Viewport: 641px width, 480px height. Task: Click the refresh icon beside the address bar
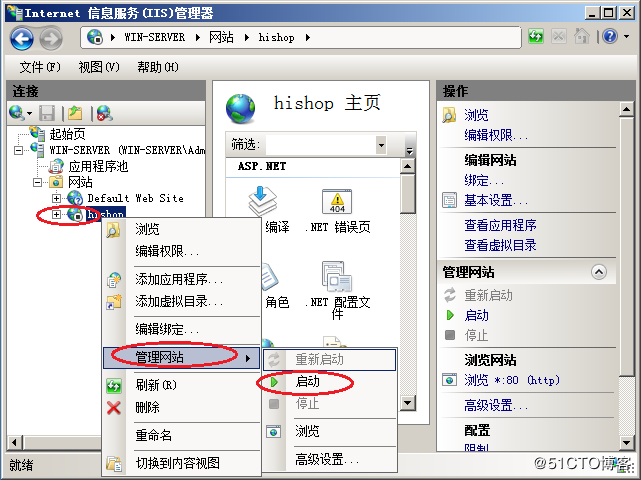(537, 37)
